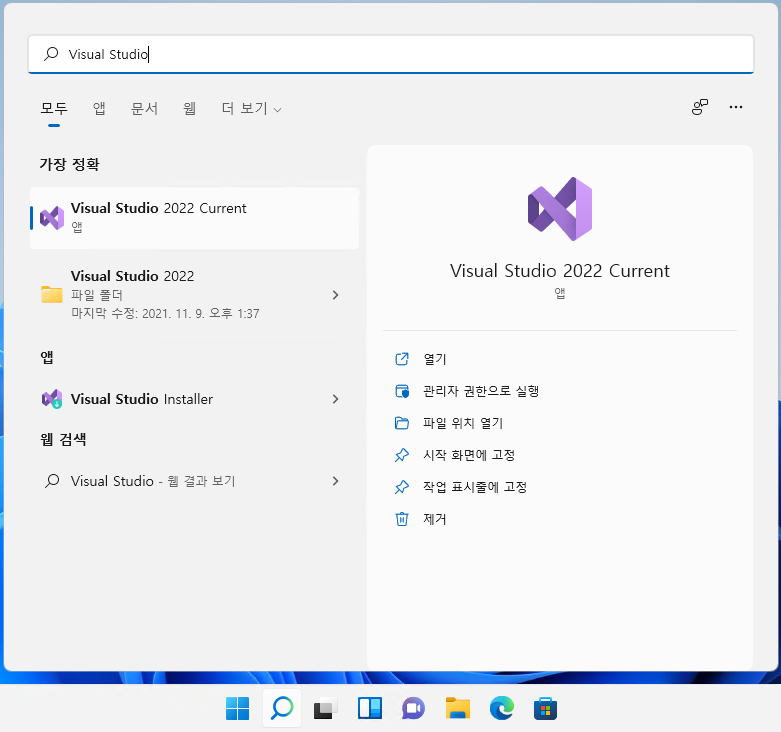Click the open (열기) arrow icon

(x=402, y=359)
